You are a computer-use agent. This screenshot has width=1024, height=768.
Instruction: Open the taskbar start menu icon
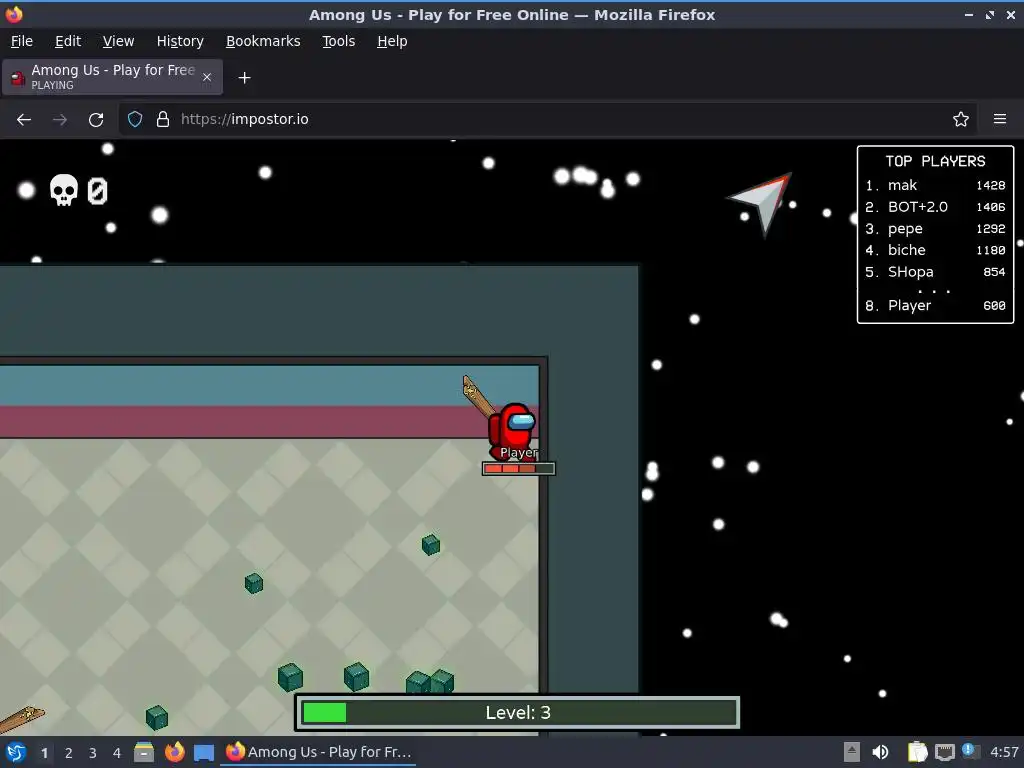pyautogui.click(x=16, y=752)
